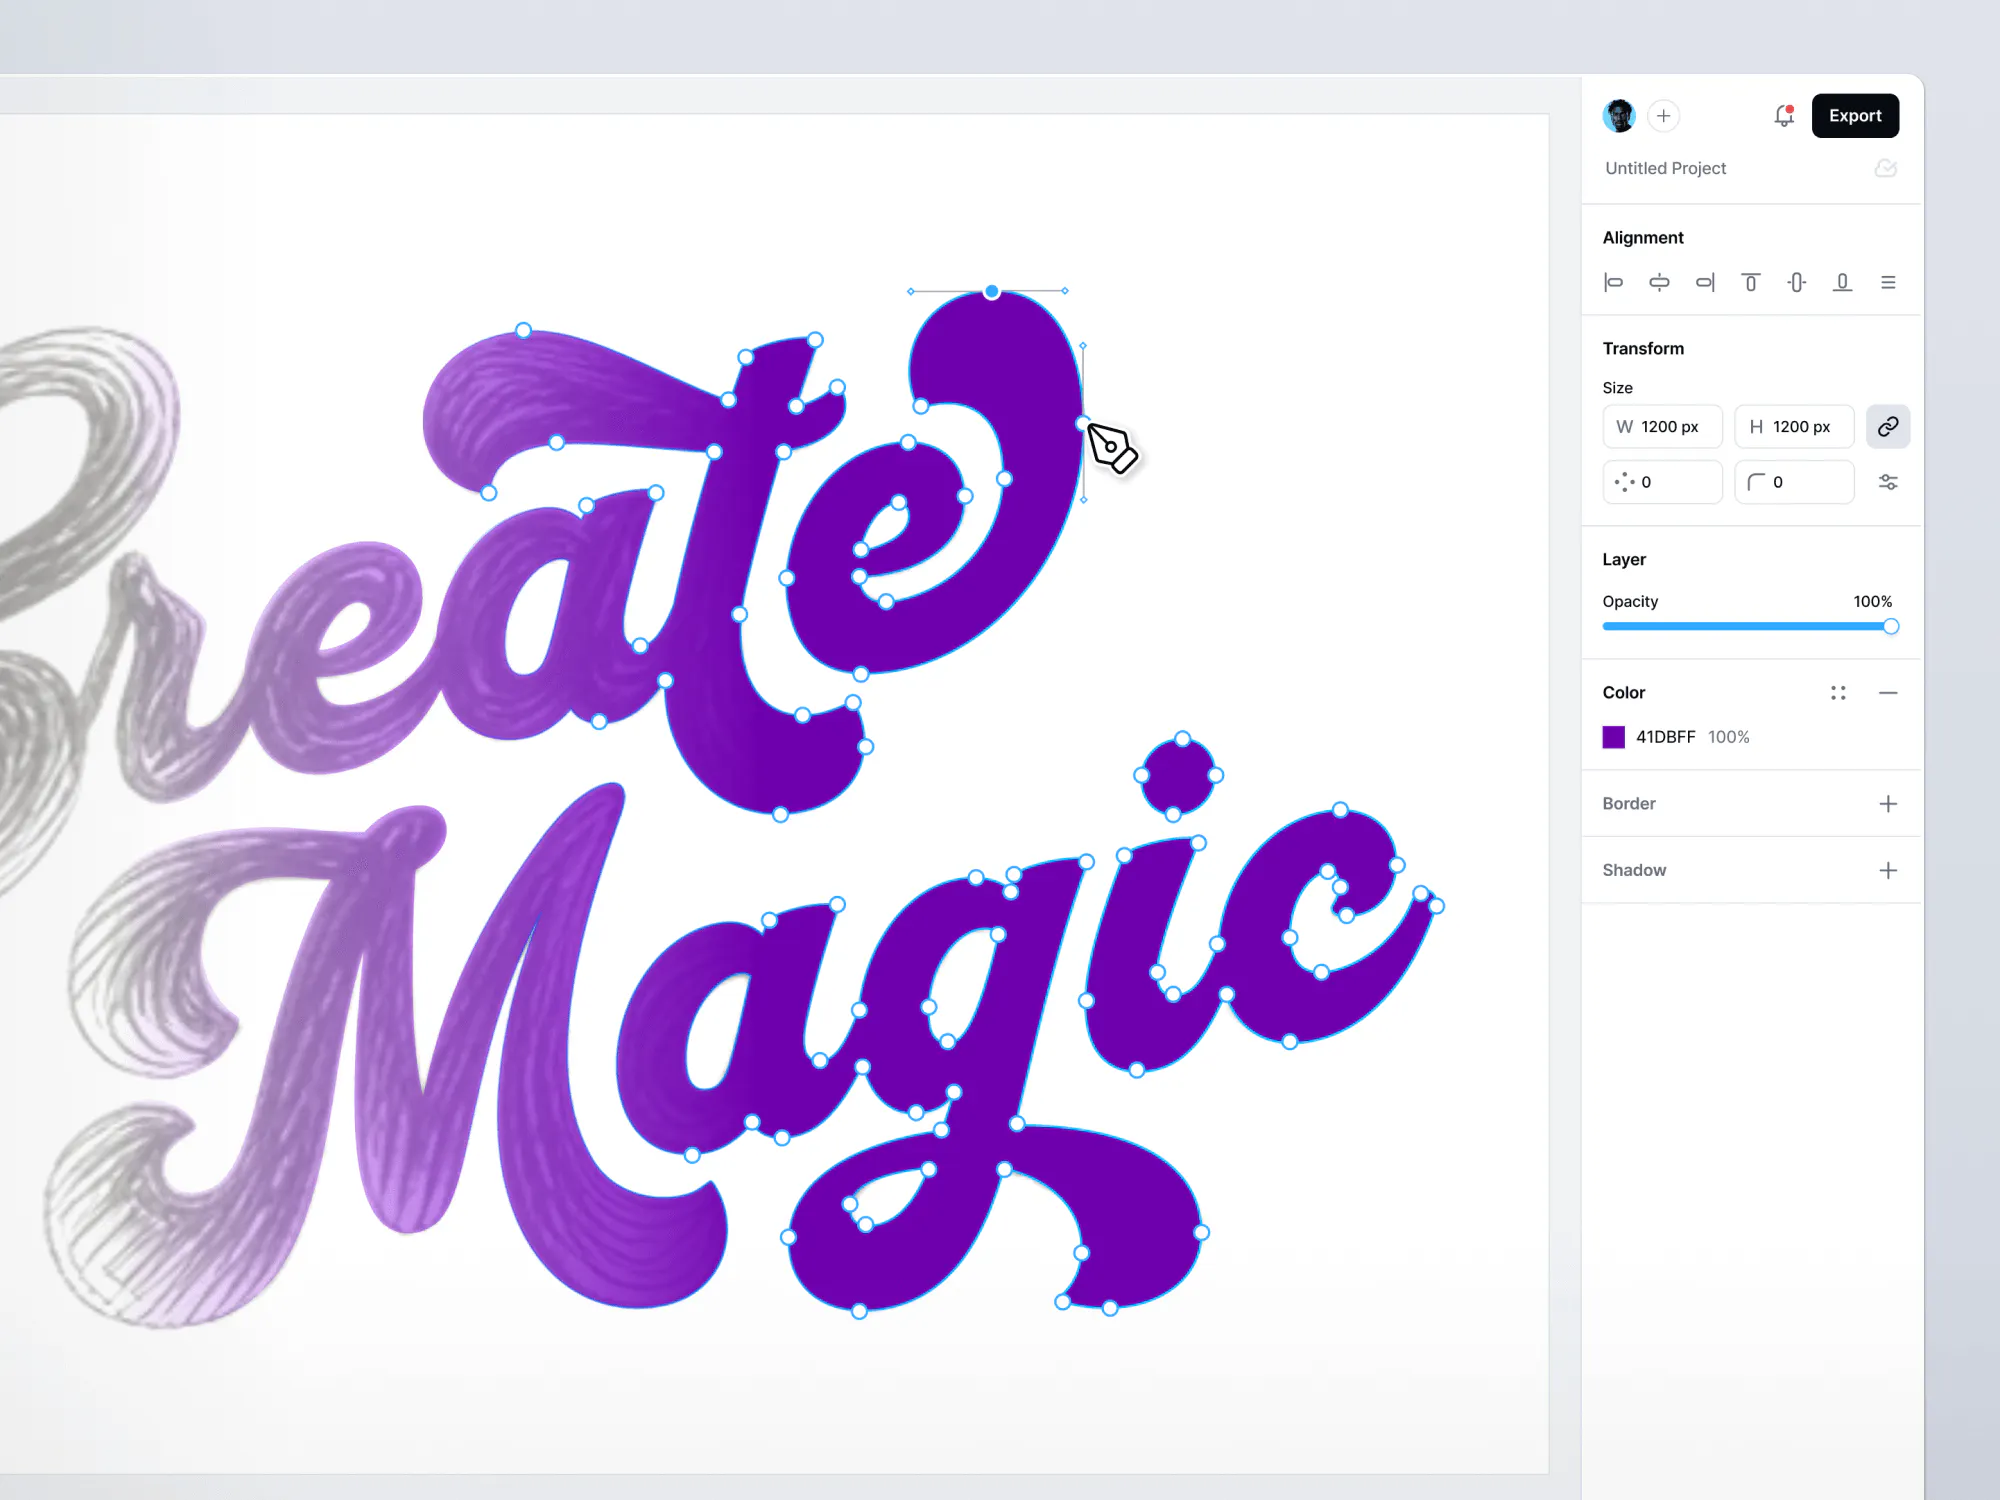Select the align right icon
Viewport: 2000px width, 1500px height.
[1705, 282]
